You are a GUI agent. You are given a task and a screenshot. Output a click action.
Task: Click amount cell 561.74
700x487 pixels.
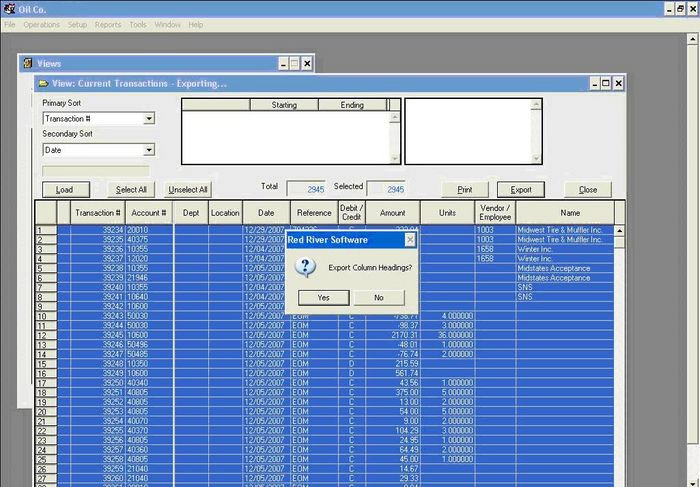[x=392, y=373]
